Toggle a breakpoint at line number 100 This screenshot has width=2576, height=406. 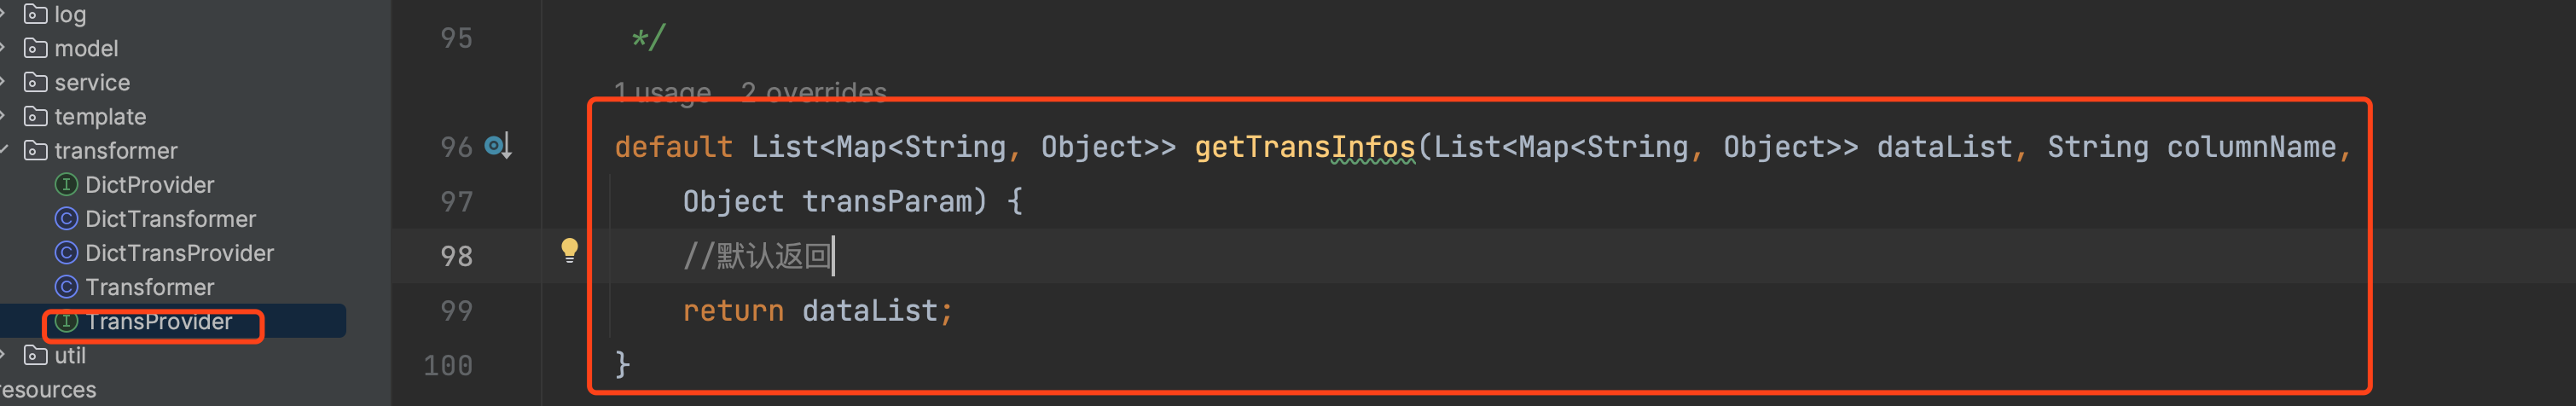click(x=448, y=366)
